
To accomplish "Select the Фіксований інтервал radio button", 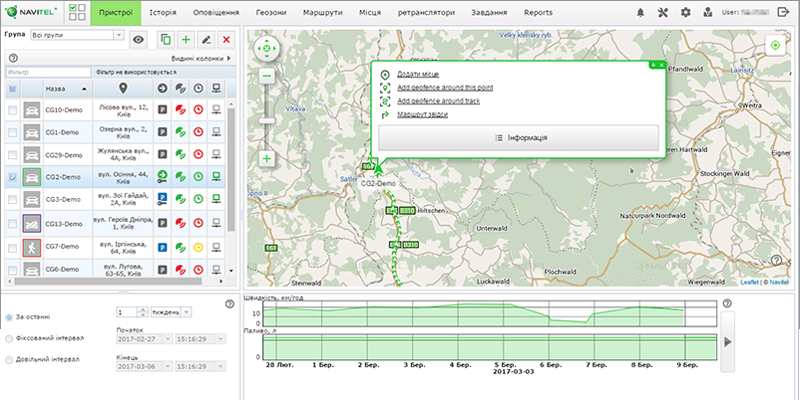I will [10, 338].
